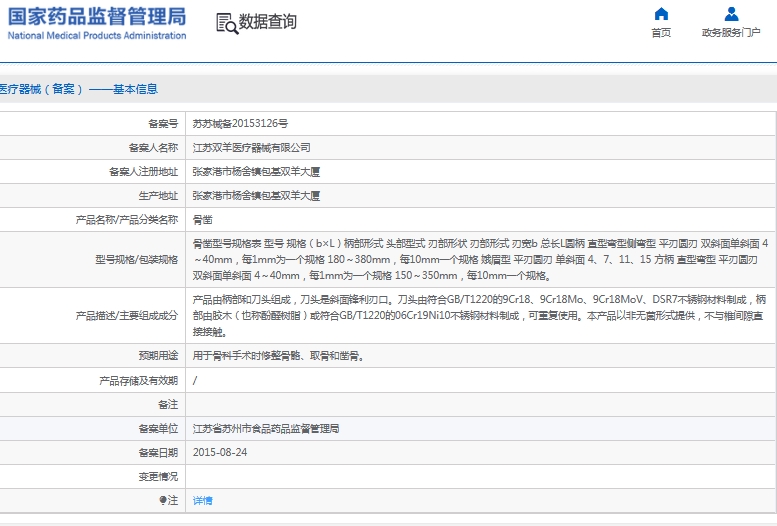Screen dimensions: 777x526
Task: Click the 备案人名称 row label
Action: 153,148
